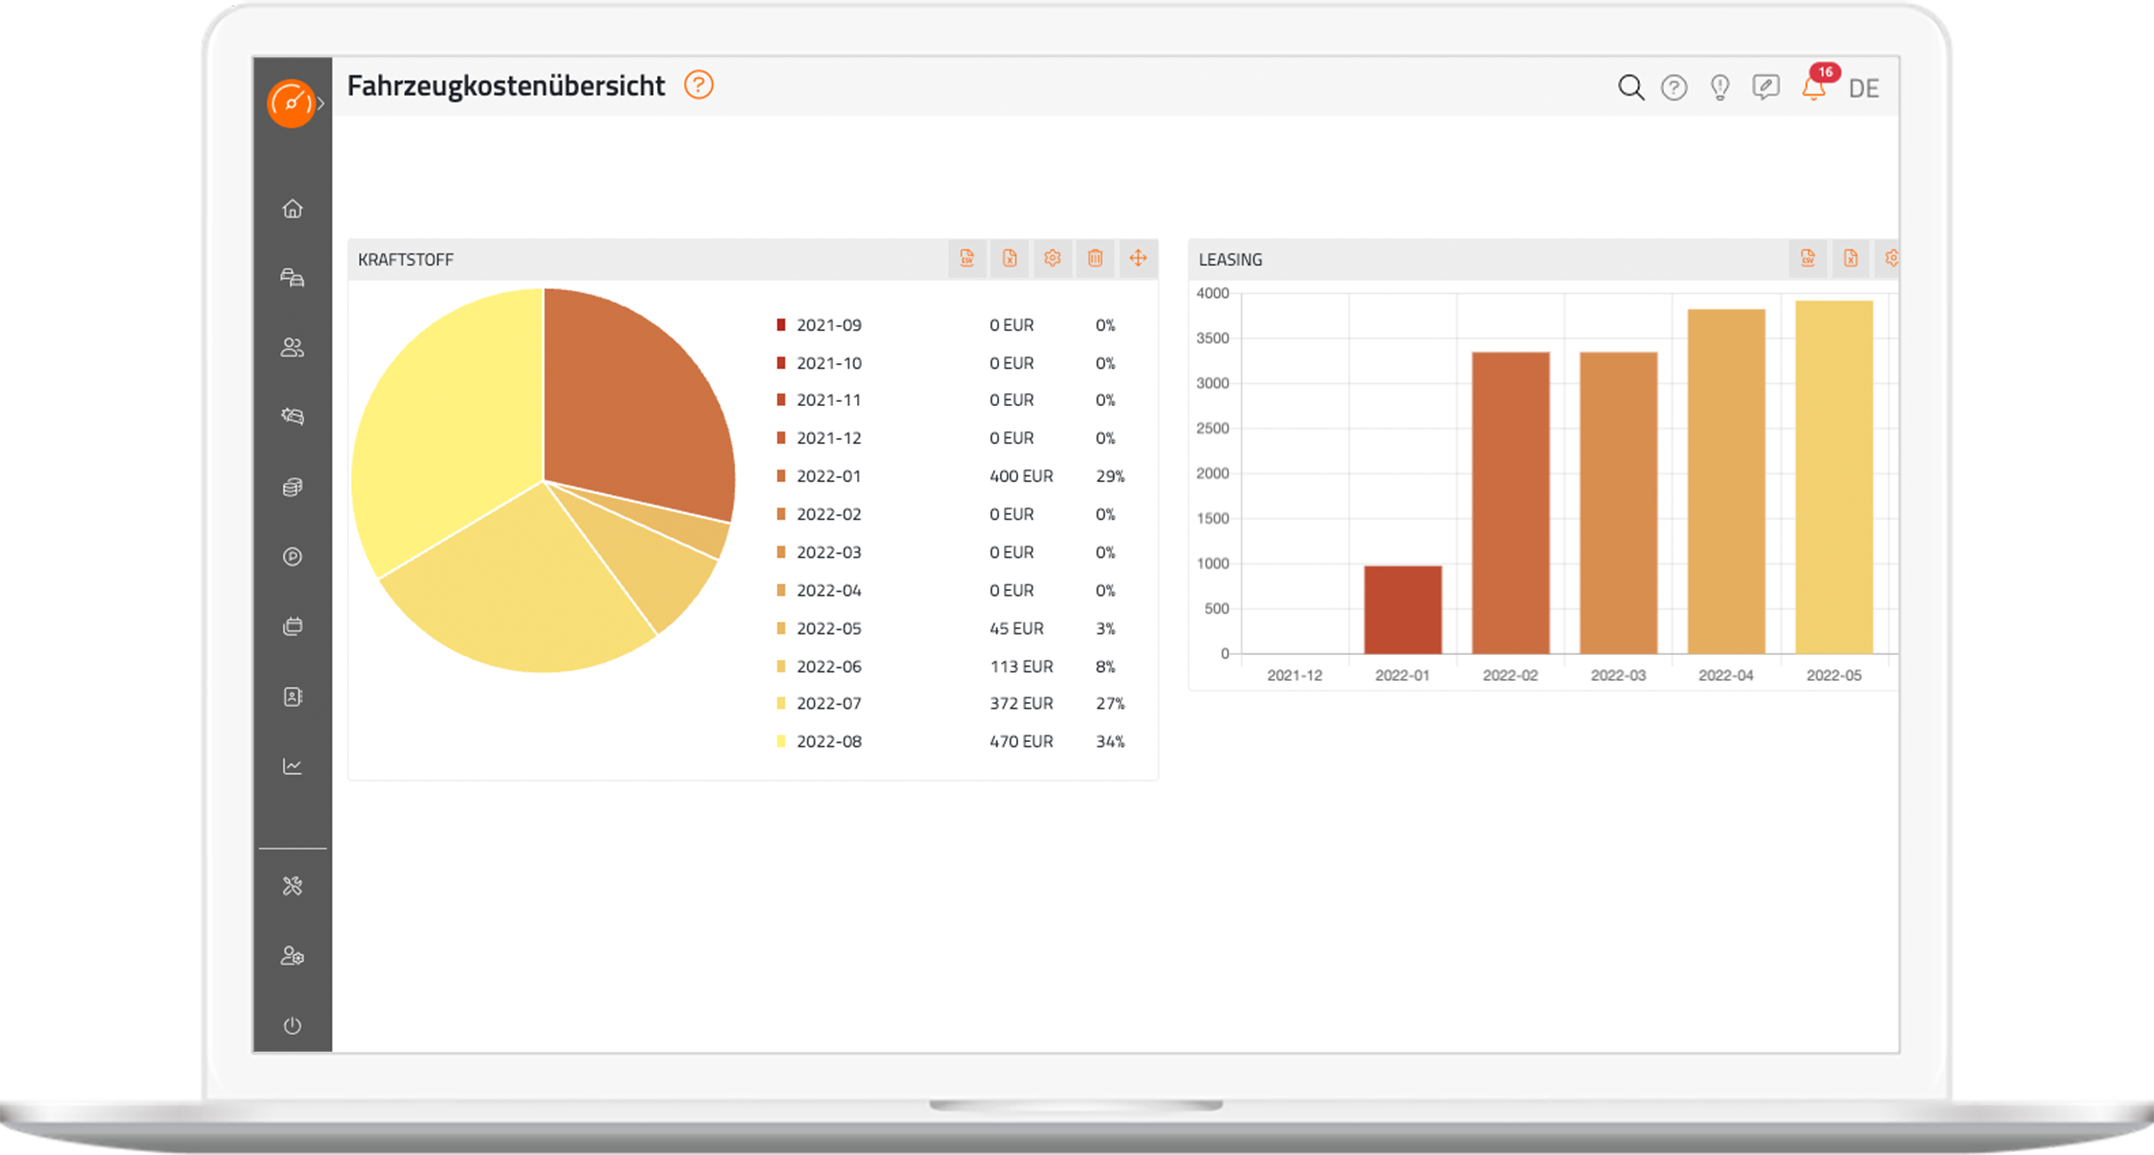Delete the Kraftstoff widget with trash icon

point(1095,259)
